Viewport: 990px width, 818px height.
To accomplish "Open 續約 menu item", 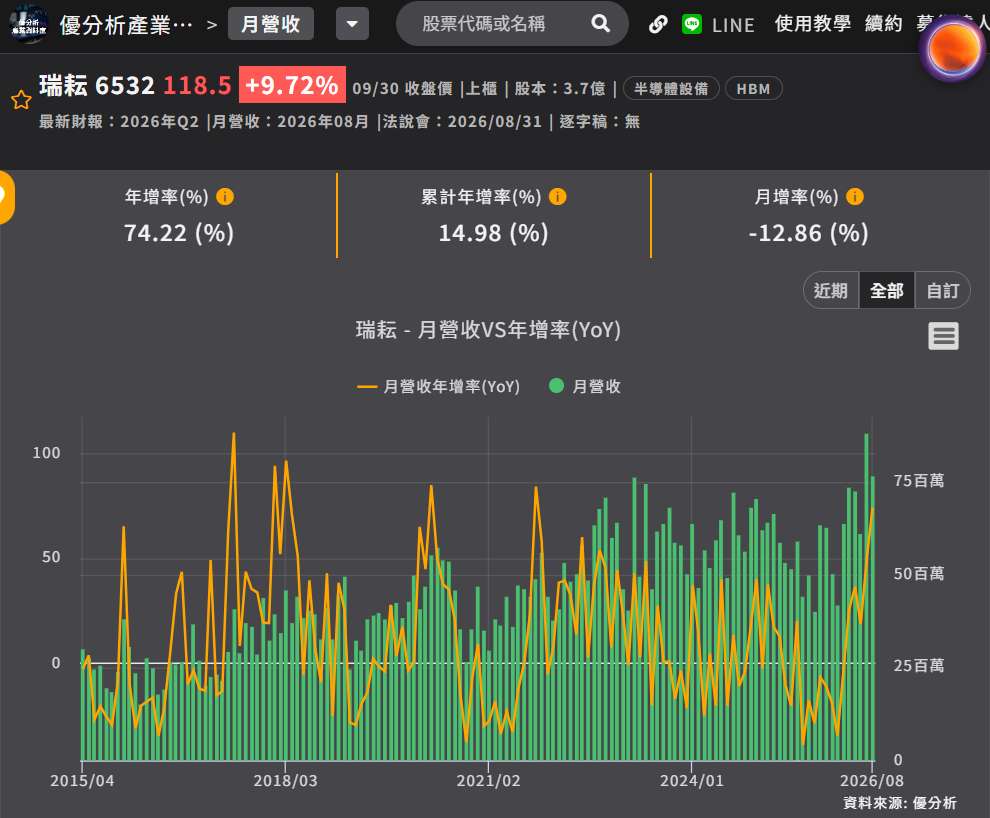I will [x=883, y=24].
